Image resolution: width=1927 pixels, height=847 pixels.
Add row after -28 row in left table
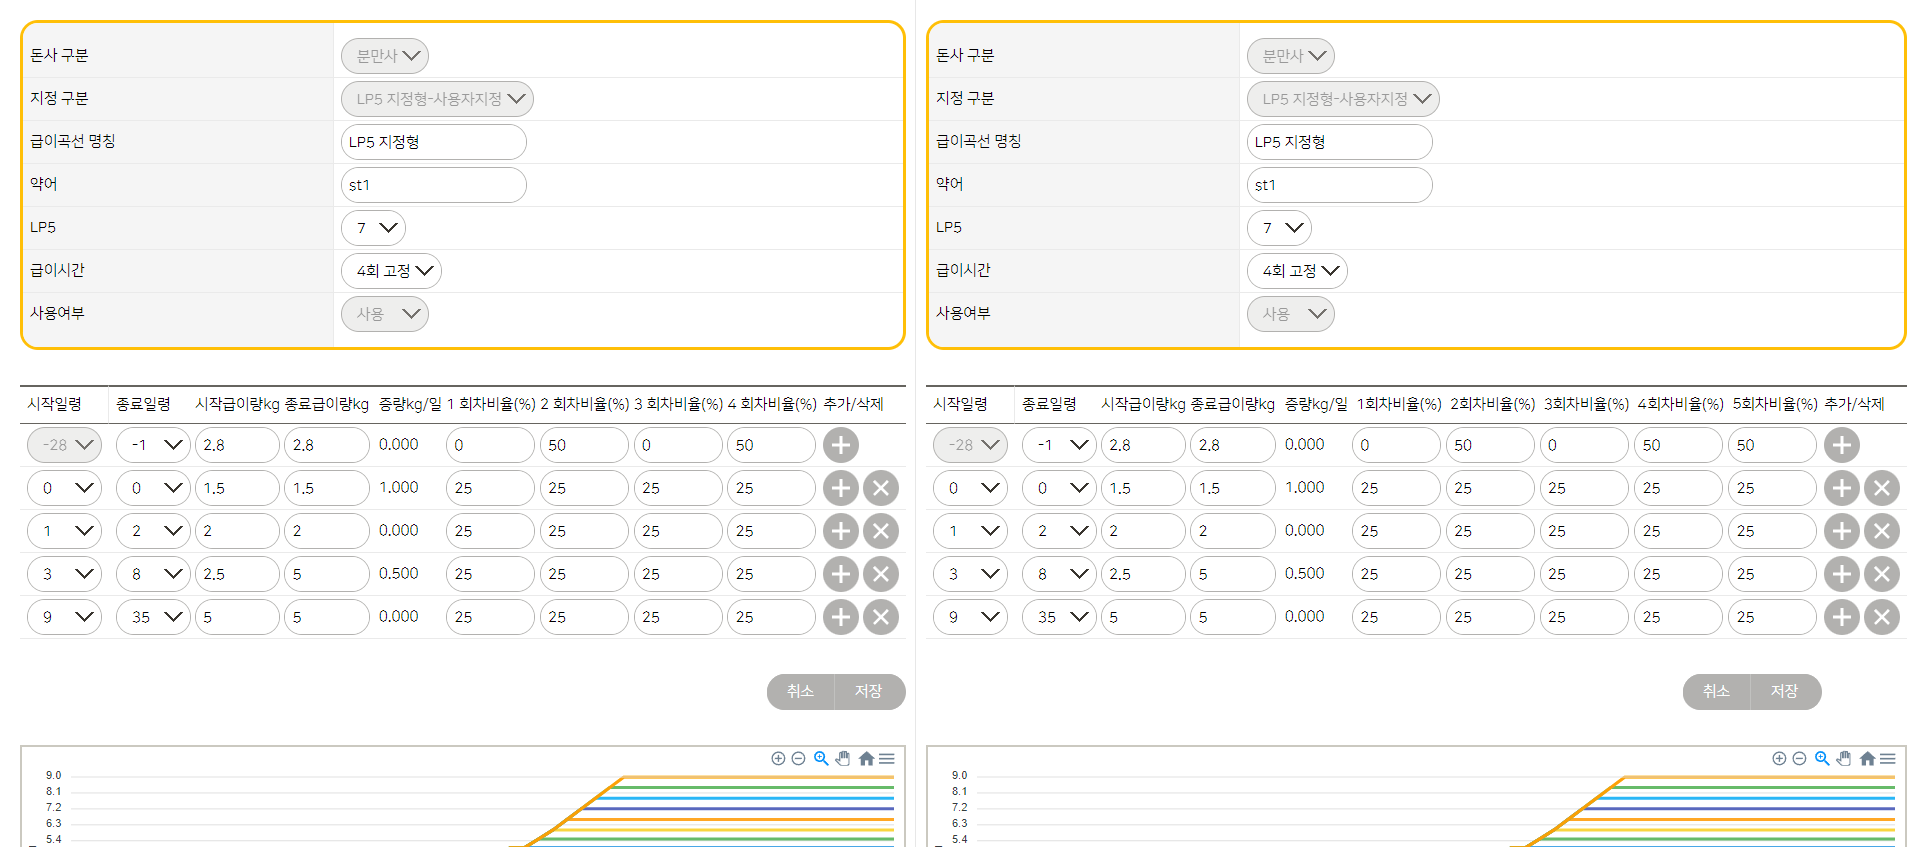[841, 445]
